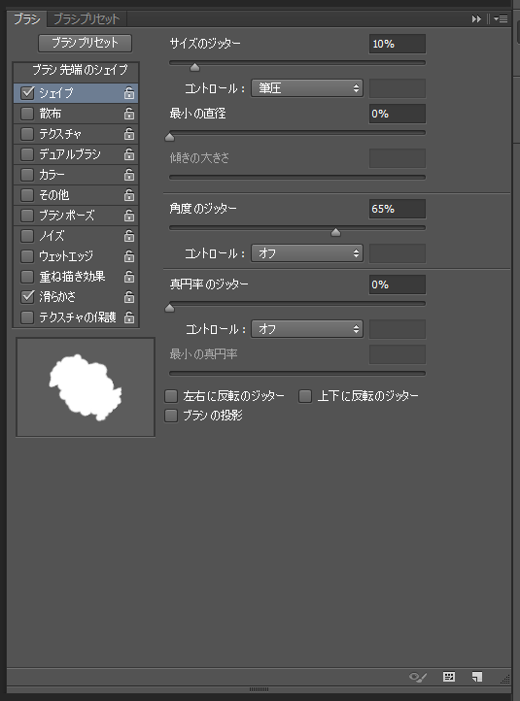Enable the カラー checkbox
The width and height of the screenshot is (520, 701).
(x=27, y=174)
